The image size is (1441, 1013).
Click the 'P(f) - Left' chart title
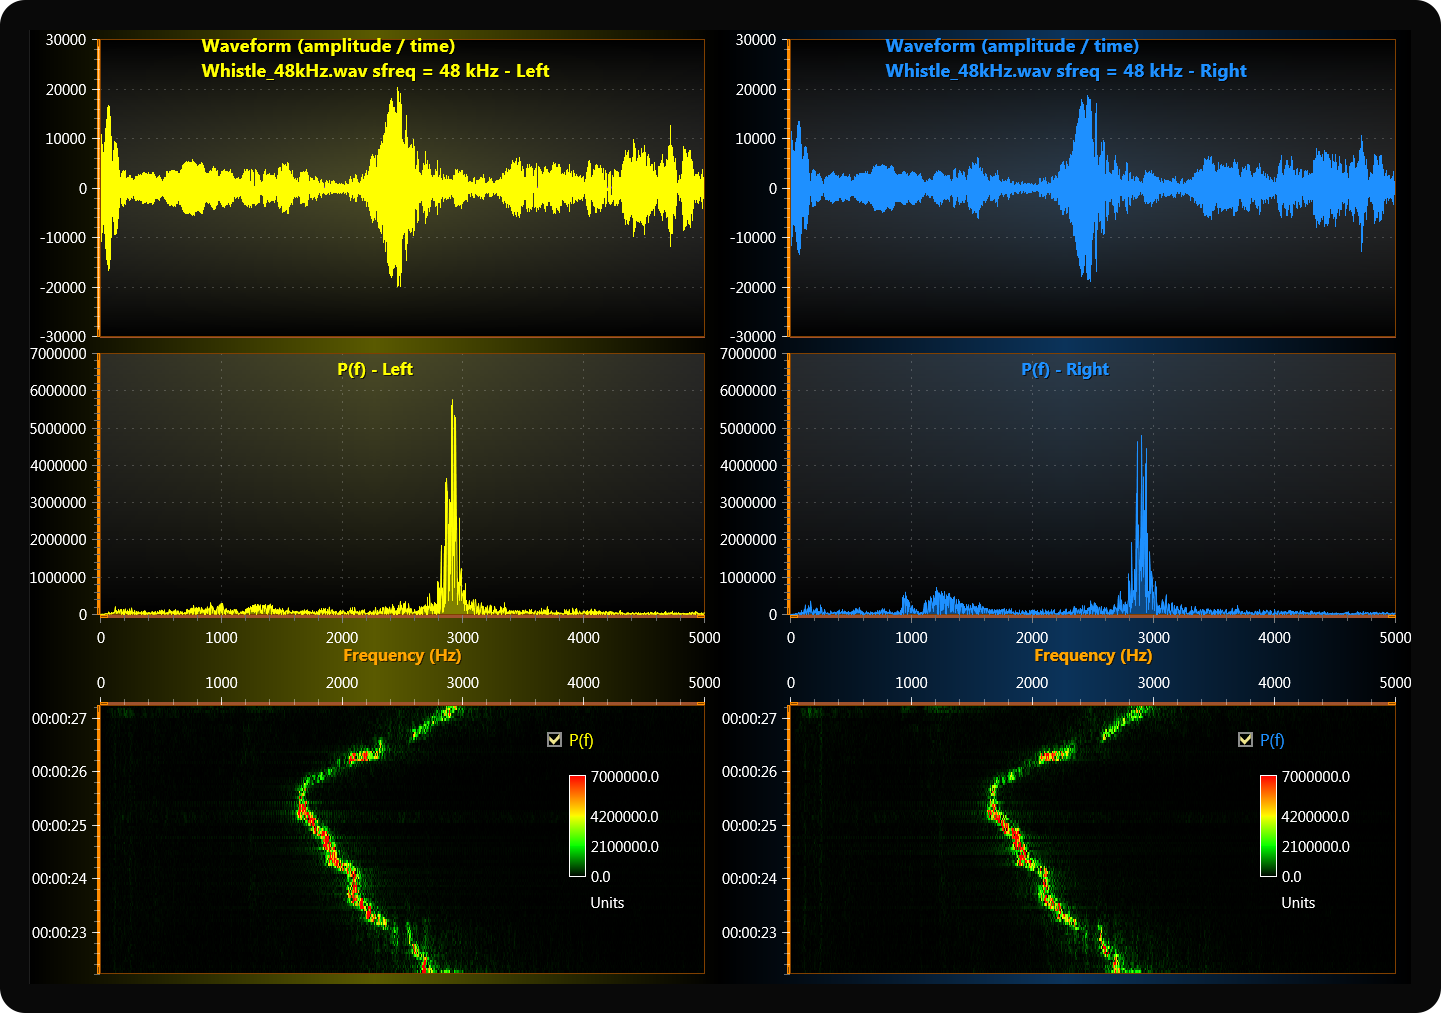click(x=375, y=369)
